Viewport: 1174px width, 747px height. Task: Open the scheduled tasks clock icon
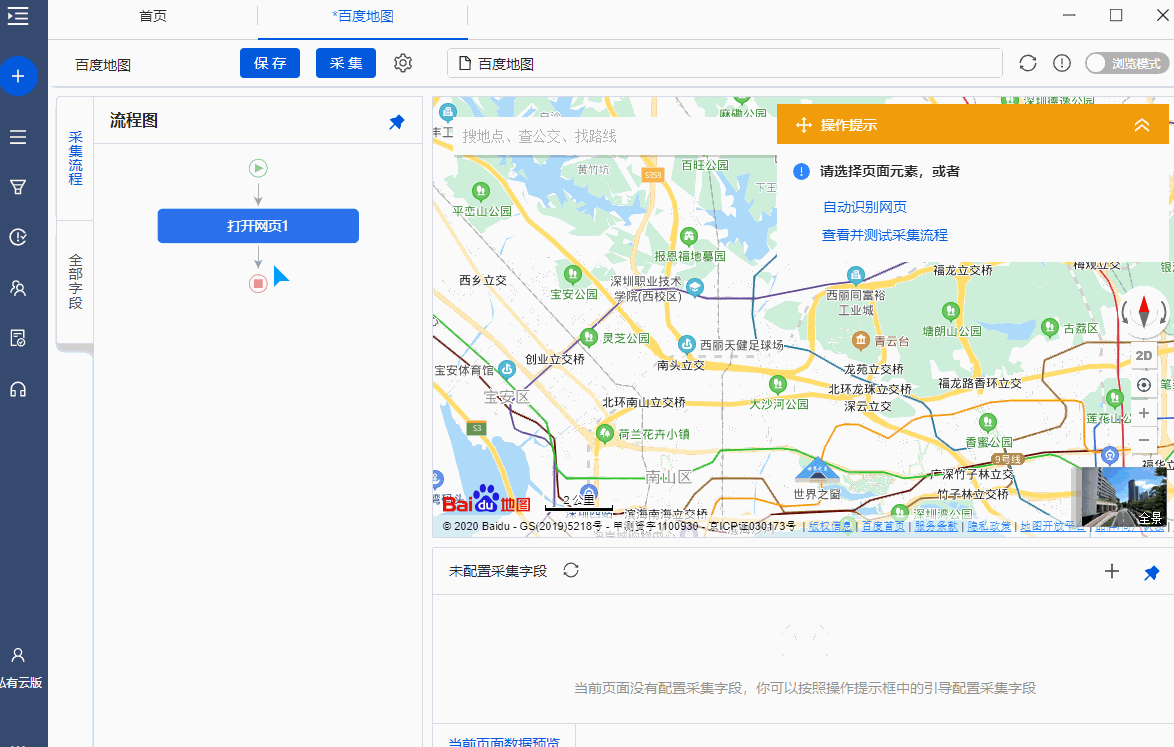pos(18,237)
